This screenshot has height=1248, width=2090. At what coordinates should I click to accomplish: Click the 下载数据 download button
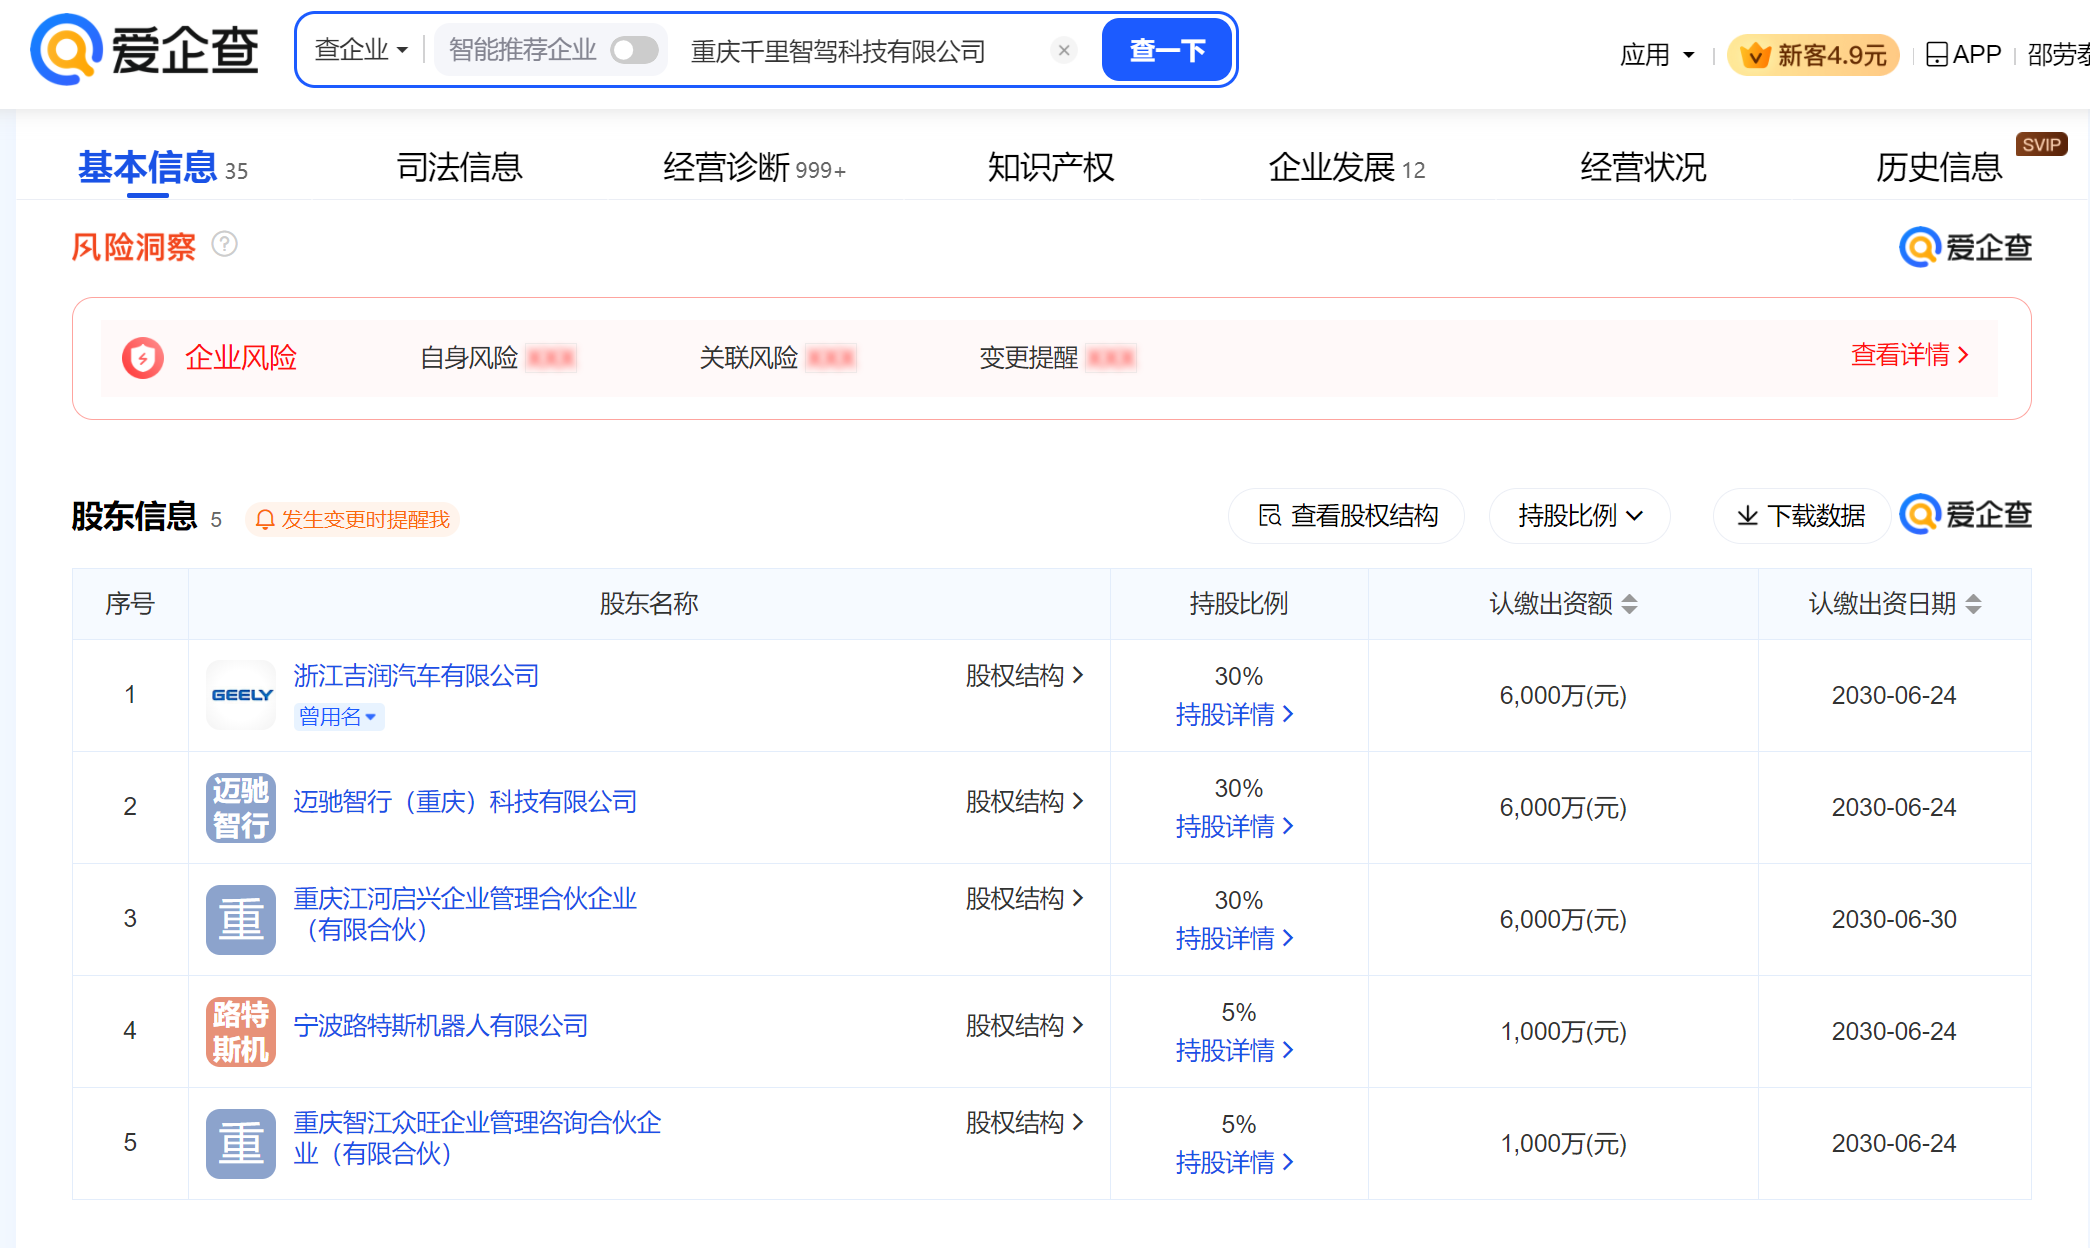coord(1801,516)
